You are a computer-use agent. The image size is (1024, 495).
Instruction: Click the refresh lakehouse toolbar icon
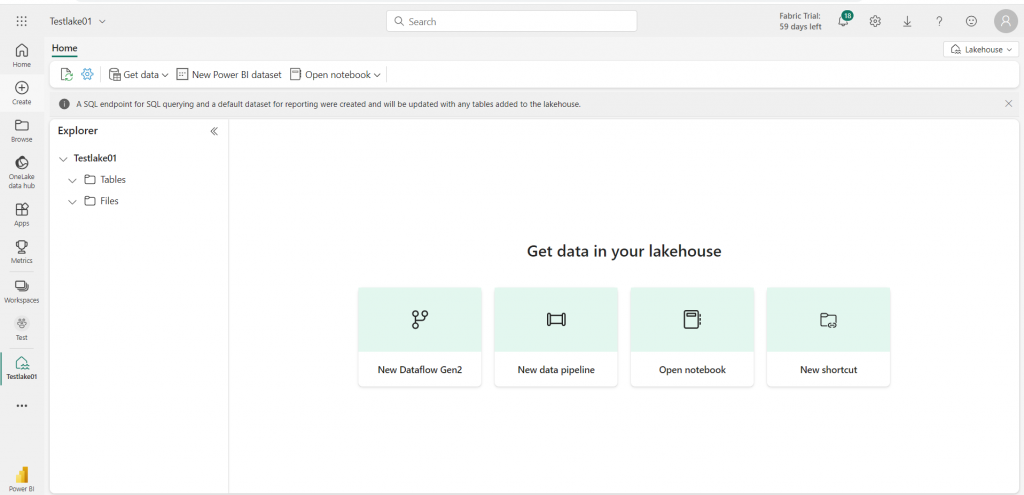click(x=67, y=74)
